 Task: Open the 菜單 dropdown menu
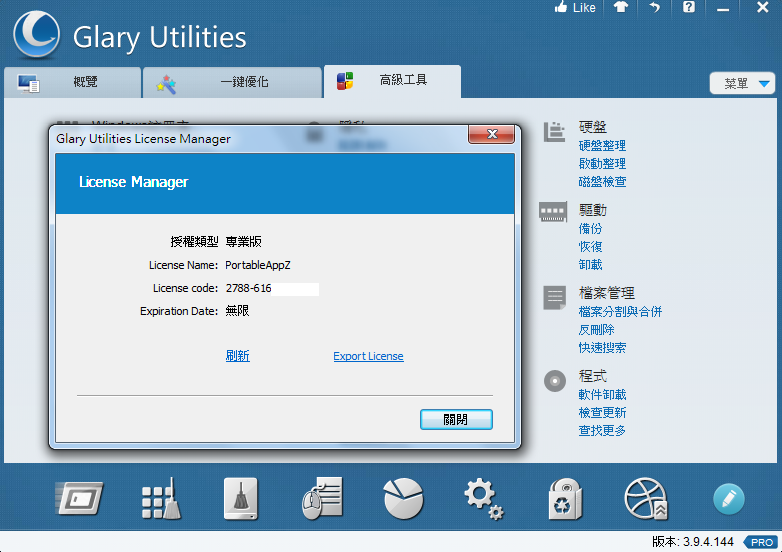[742, 83]
